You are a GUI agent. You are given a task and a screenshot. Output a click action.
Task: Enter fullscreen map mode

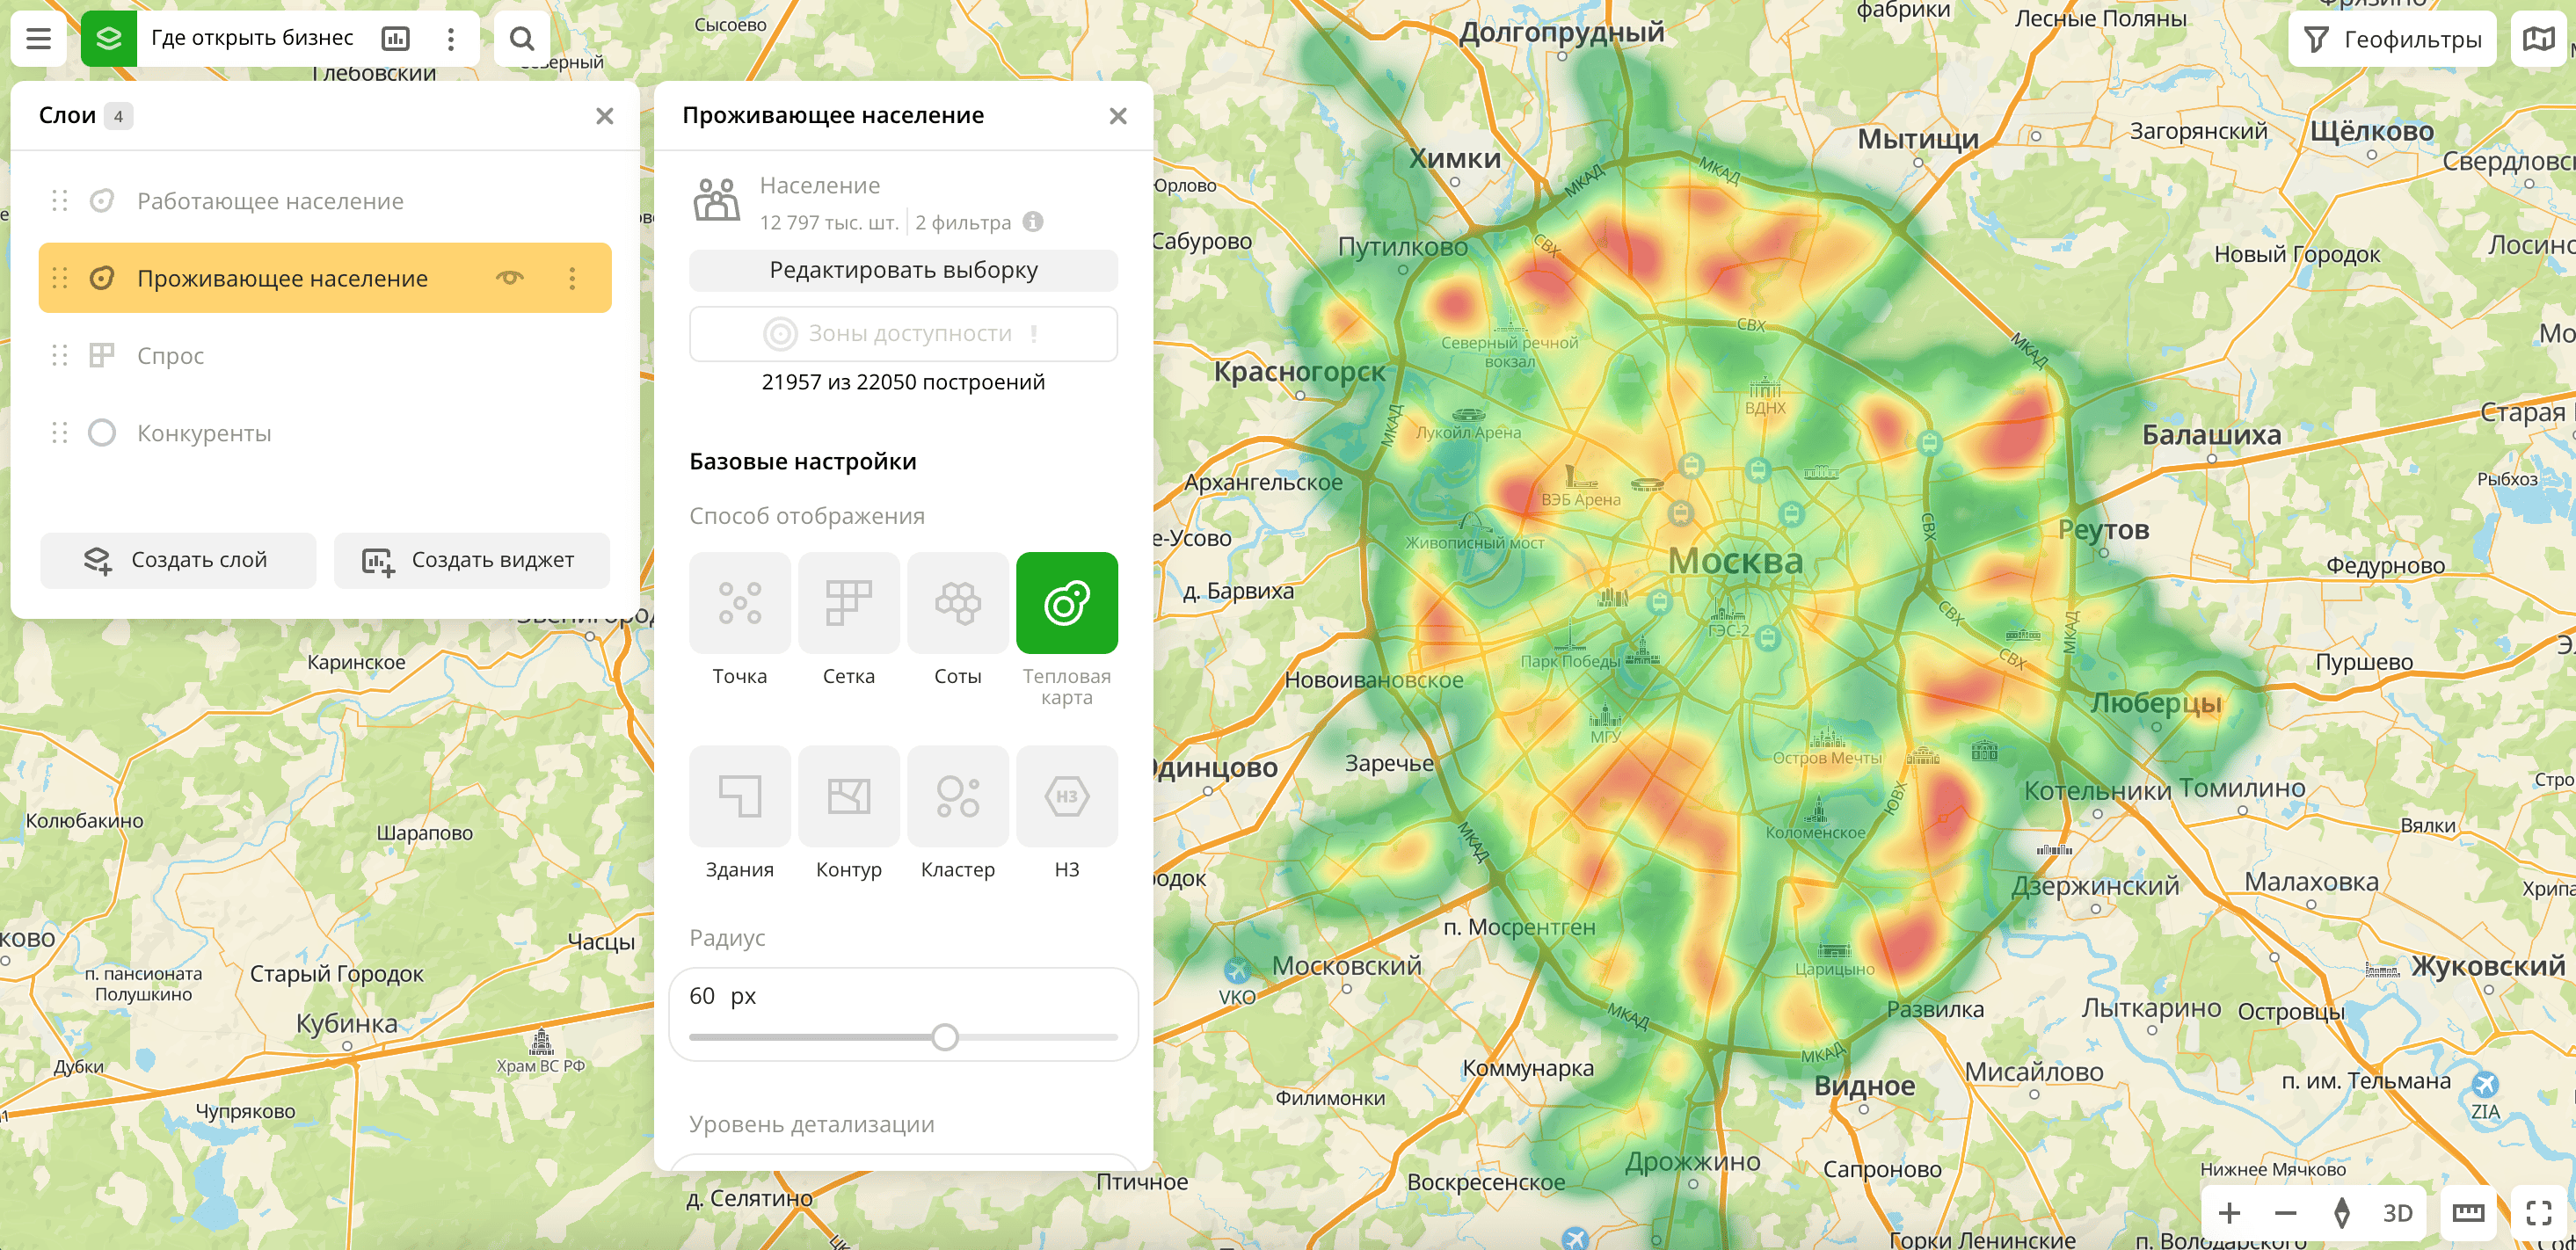pos(2538,1213)
